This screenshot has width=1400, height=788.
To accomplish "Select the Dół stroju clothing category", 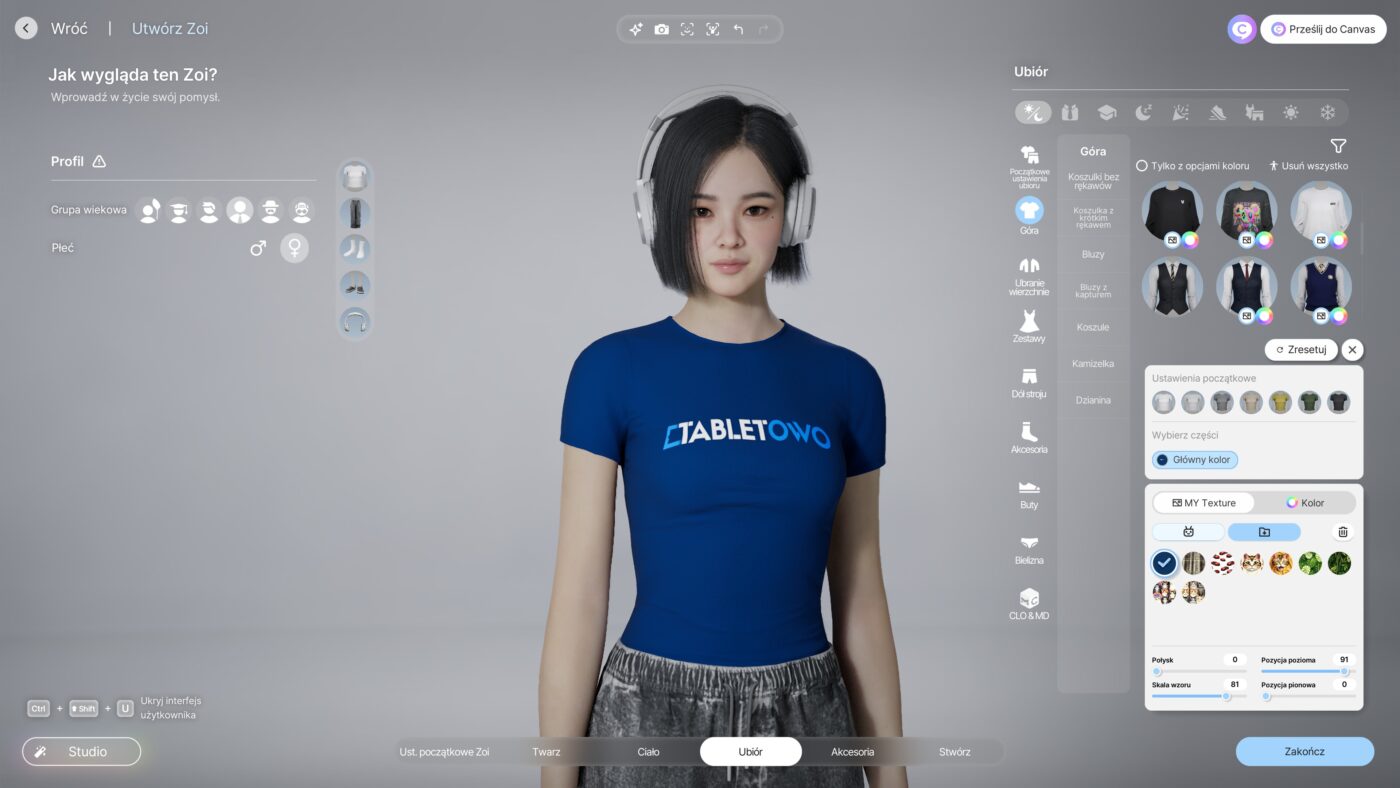I will click(1029, 383).
